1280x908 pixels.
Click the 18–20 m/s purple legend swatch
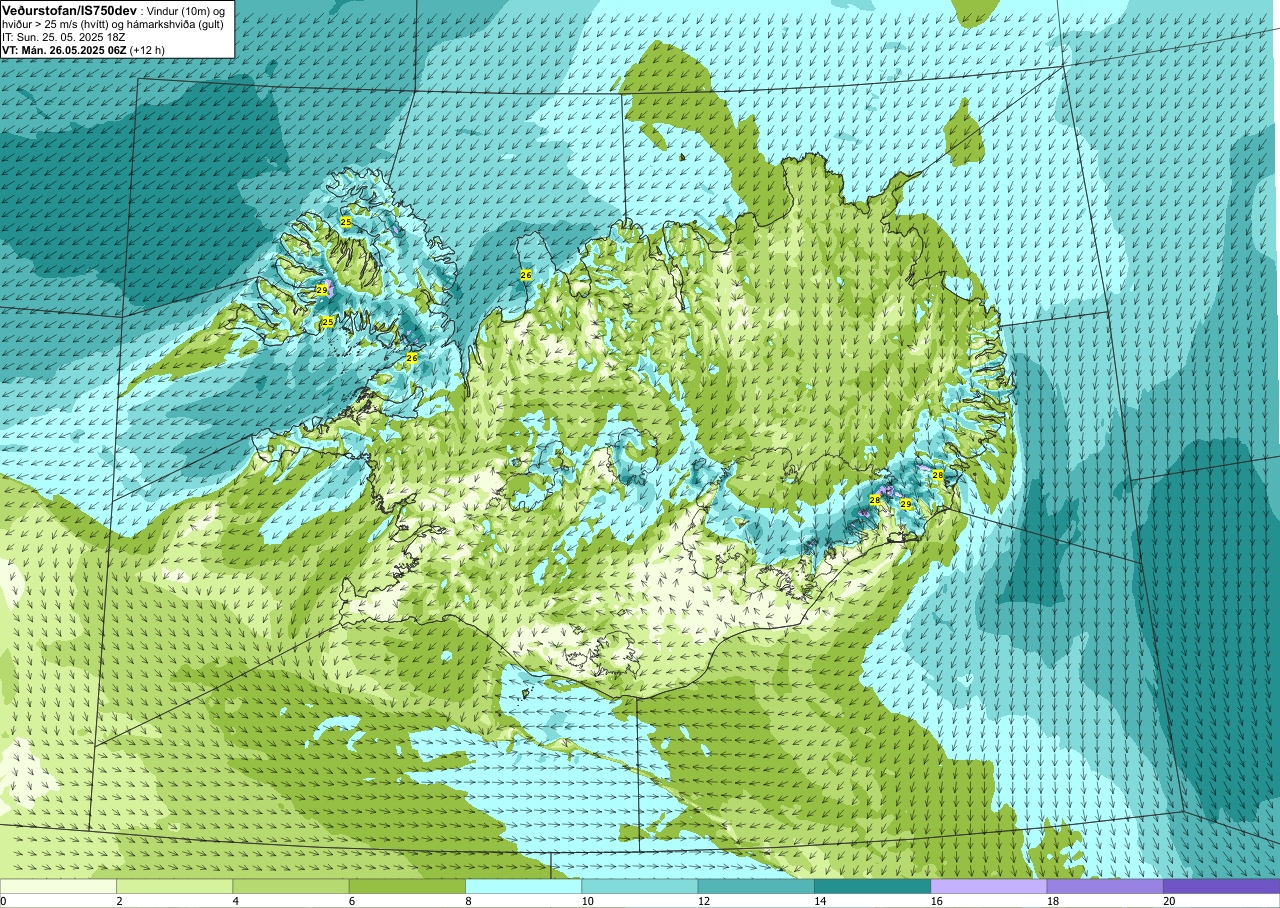pos(1105,886)
